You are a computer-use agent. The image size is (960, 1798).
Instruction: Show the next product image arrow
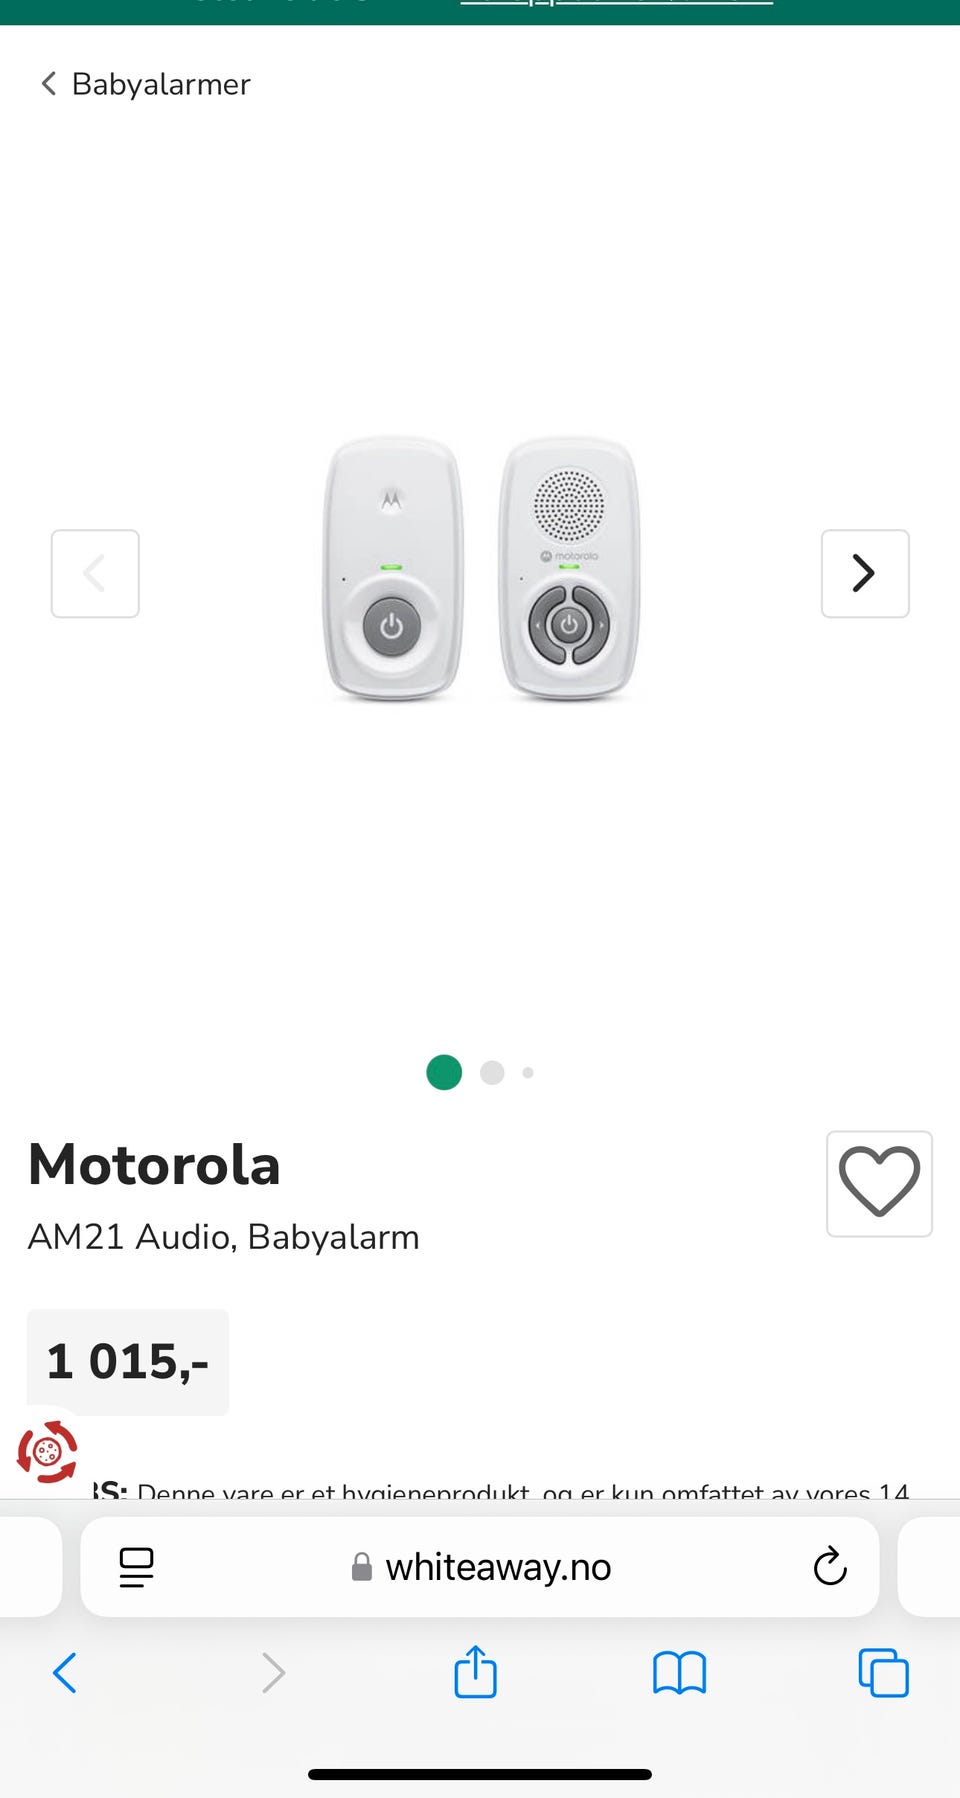[x=865, y=573]
